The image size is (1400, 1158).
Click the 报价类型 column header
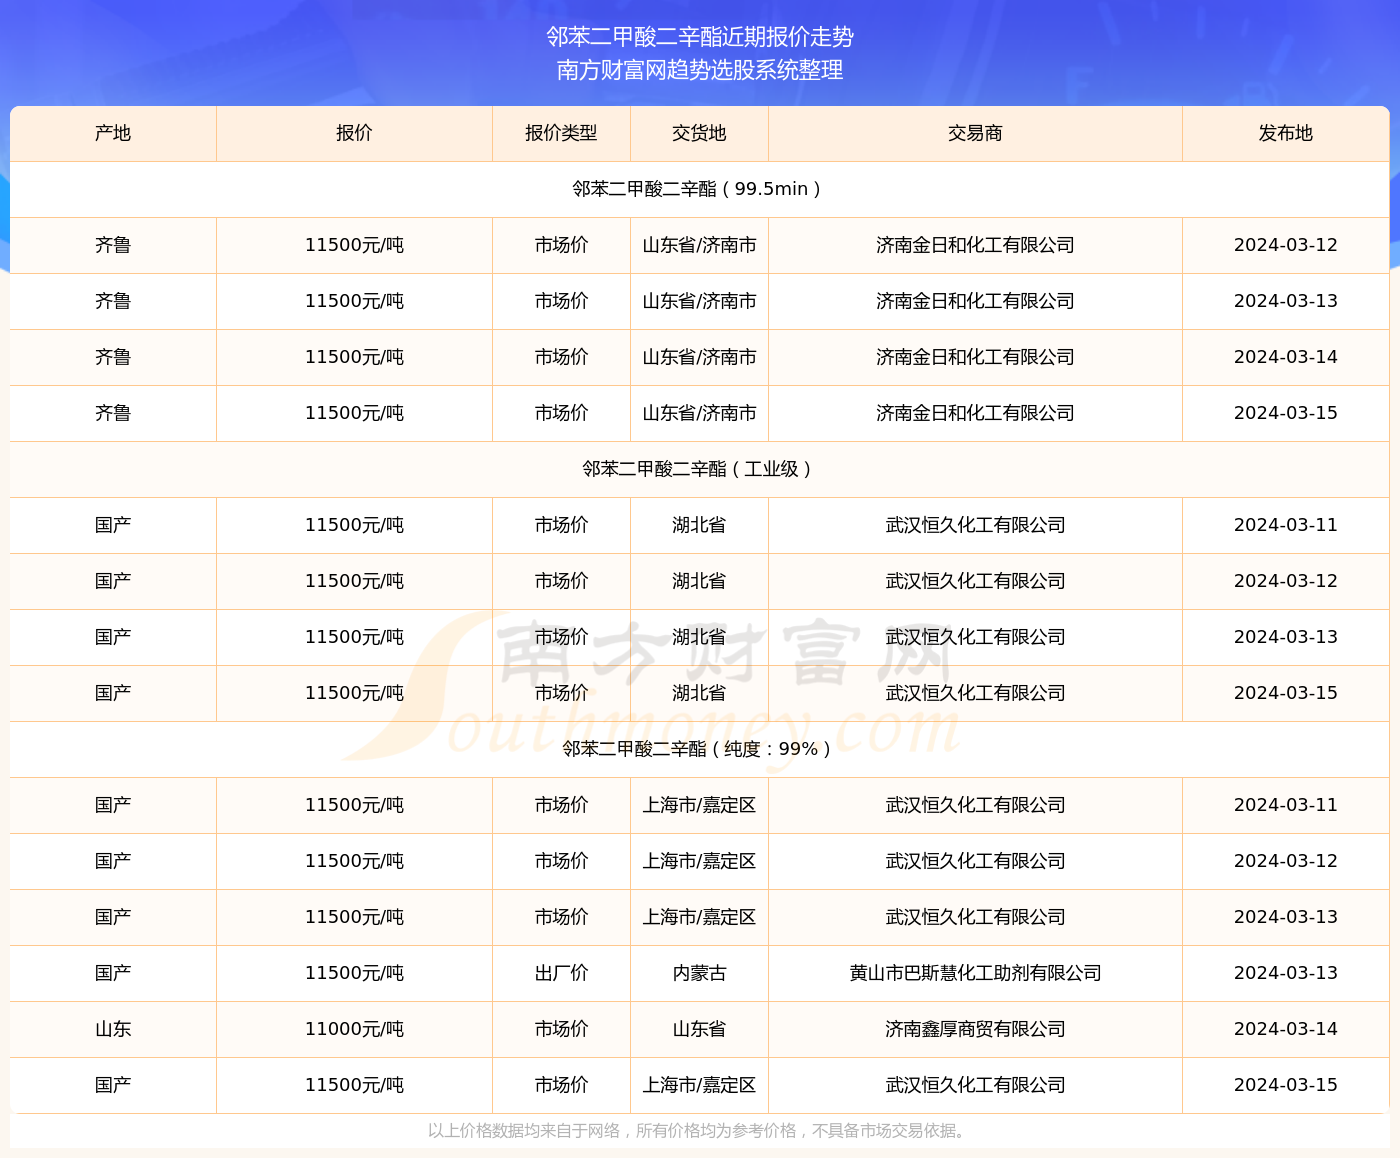pos(561,133)
